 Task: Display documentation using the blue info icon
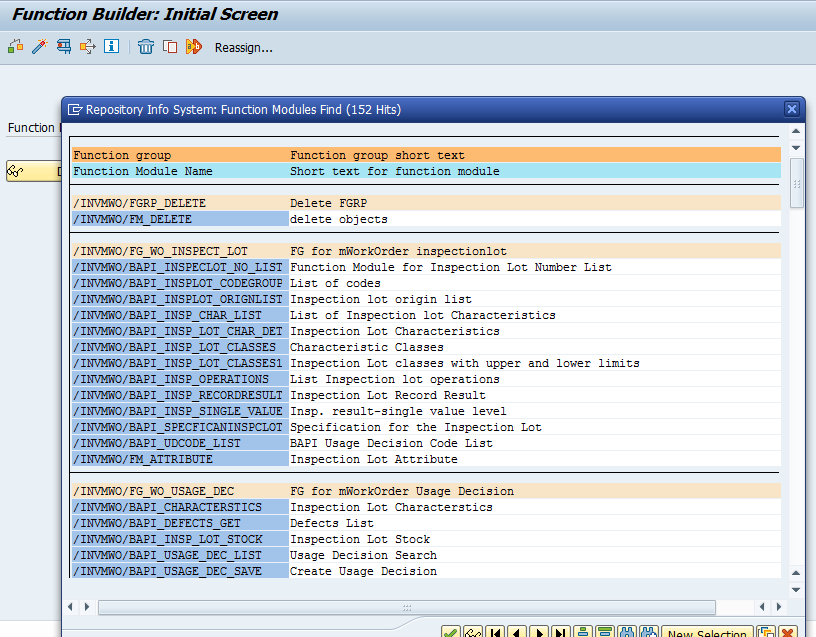coord(110,46)
